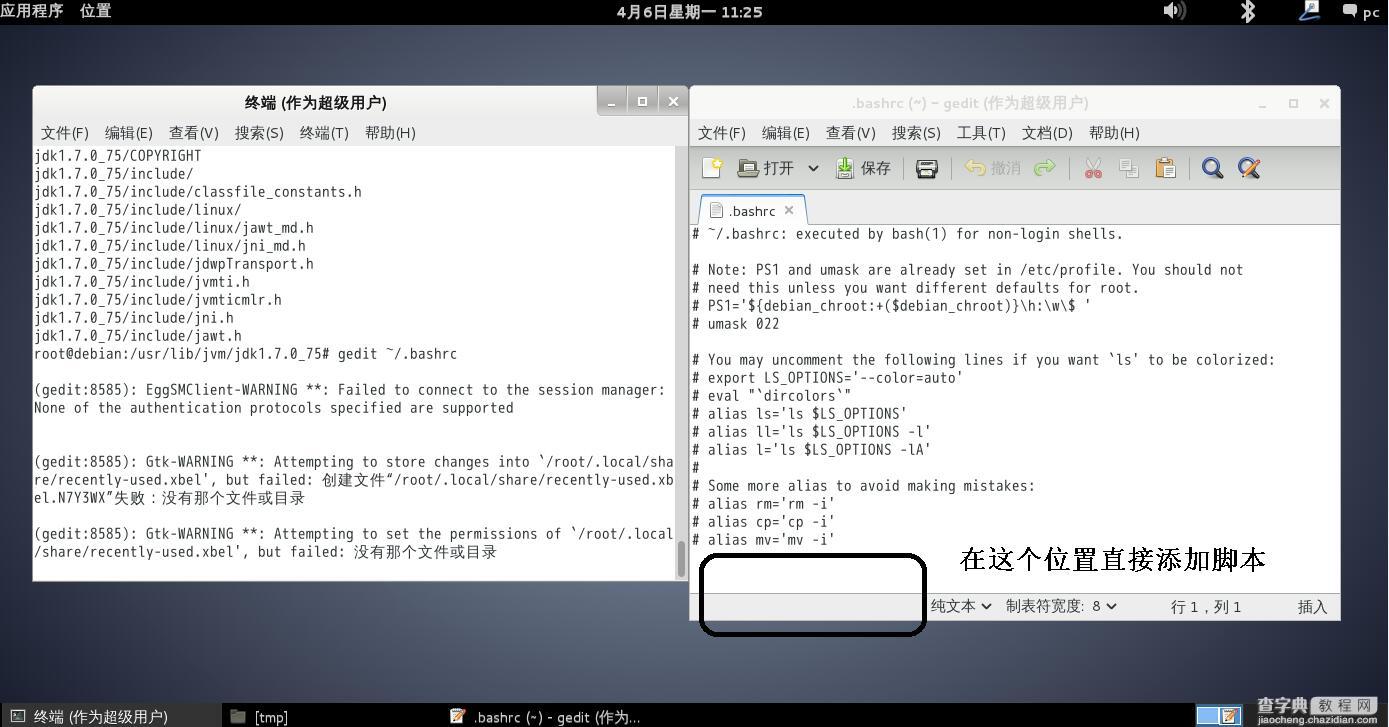
Task: Click the network connection icon in top panel
Action: [1309, 11]
